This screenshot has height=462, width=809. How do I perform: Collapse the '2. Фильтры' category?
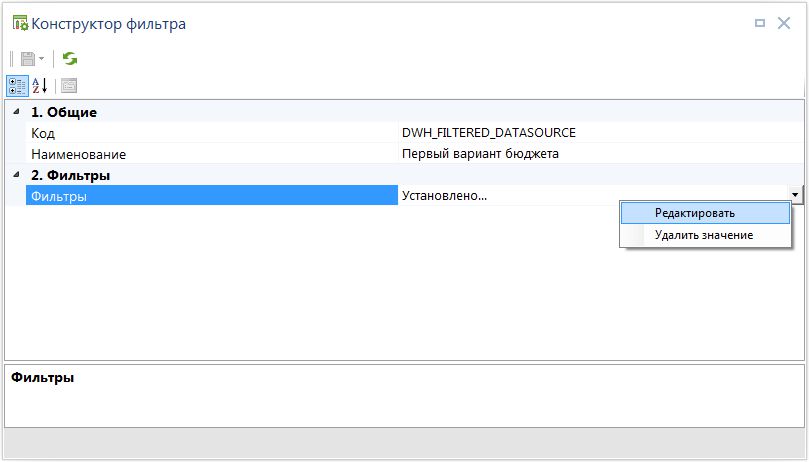[15, 175]
